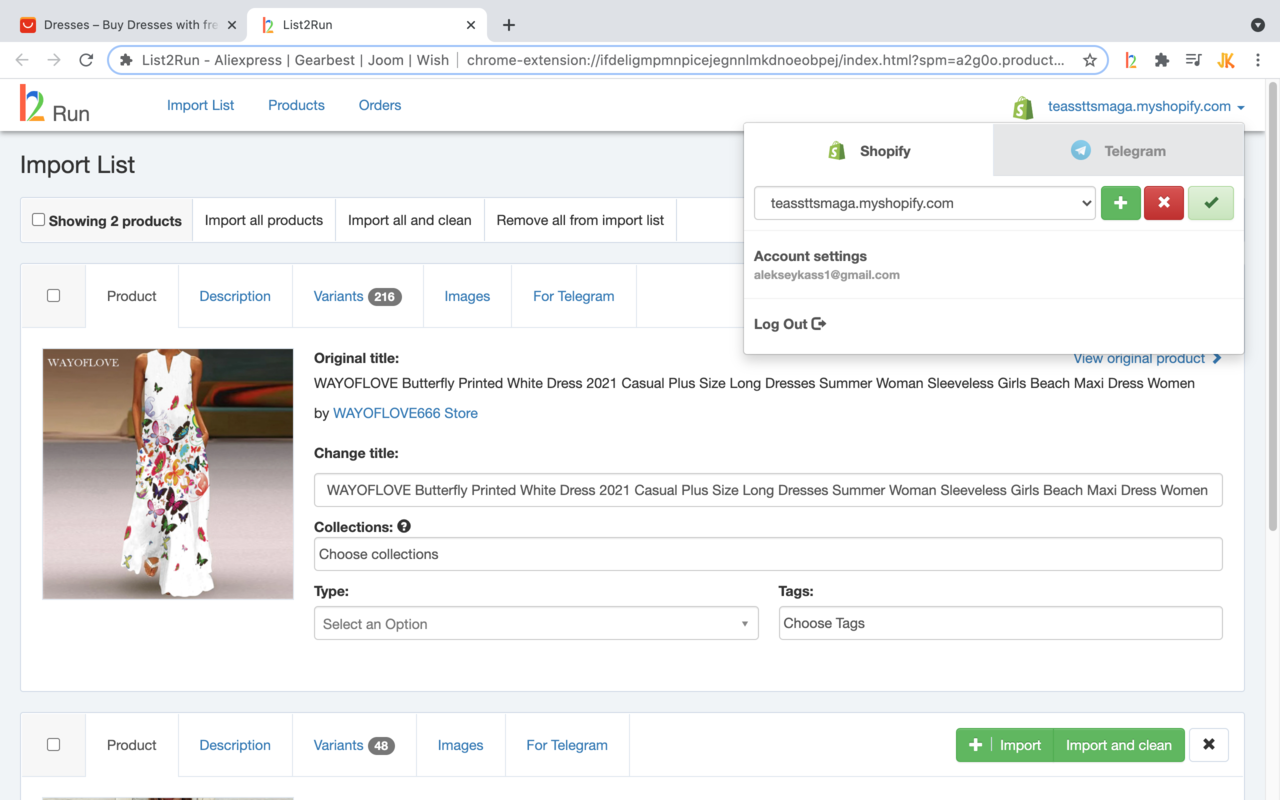1280x800 pixels.
Task: Open the Images tab of second product
Action: 461,745
